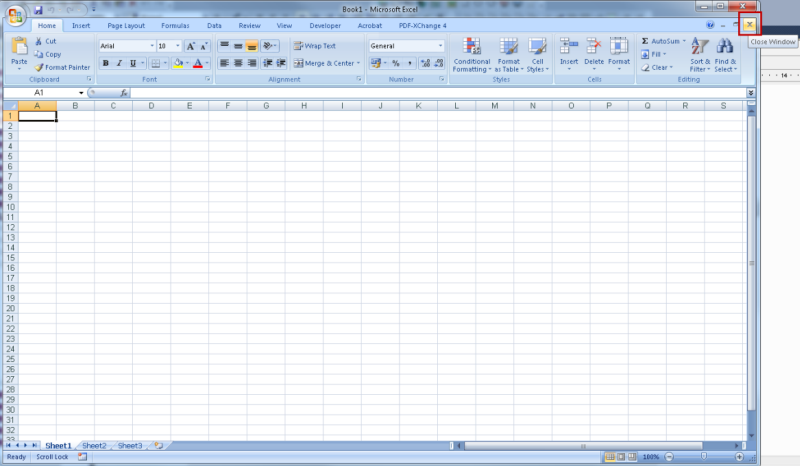Viewport: 800px width, 466px height.
Task: Expand the General number format dropdown
Action: point(440,46)
